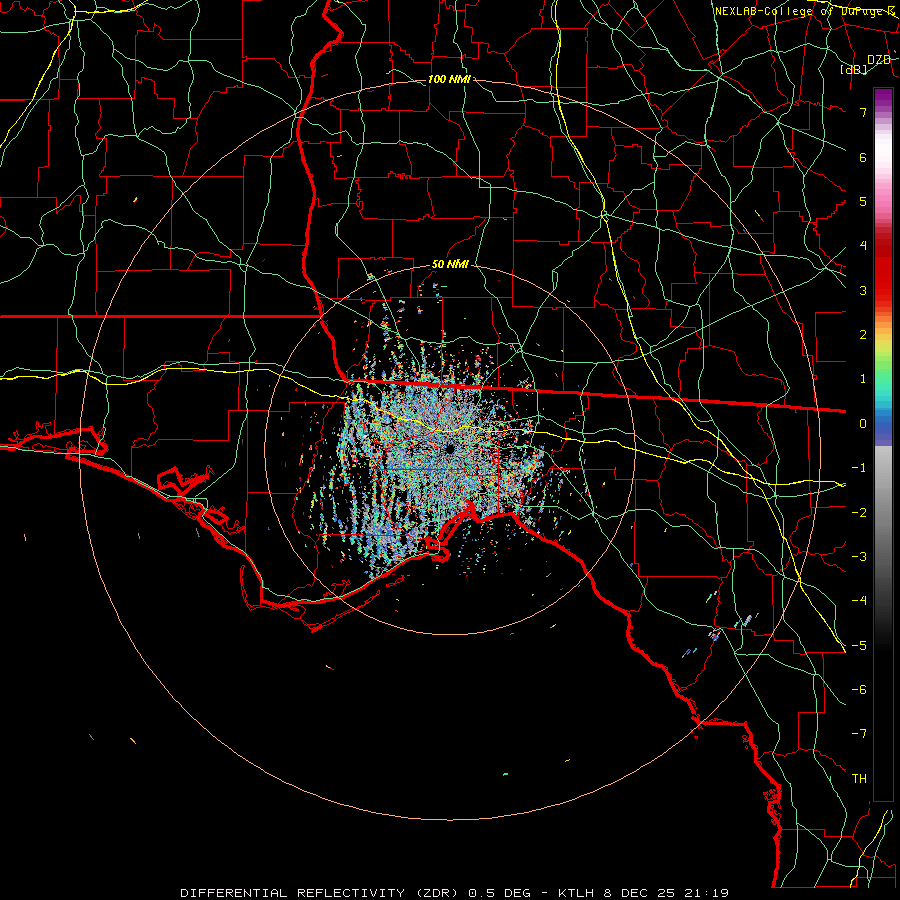
Task: Click the -6 dB value on color scale
Action: pyautogui.click(x=859, y=690)
